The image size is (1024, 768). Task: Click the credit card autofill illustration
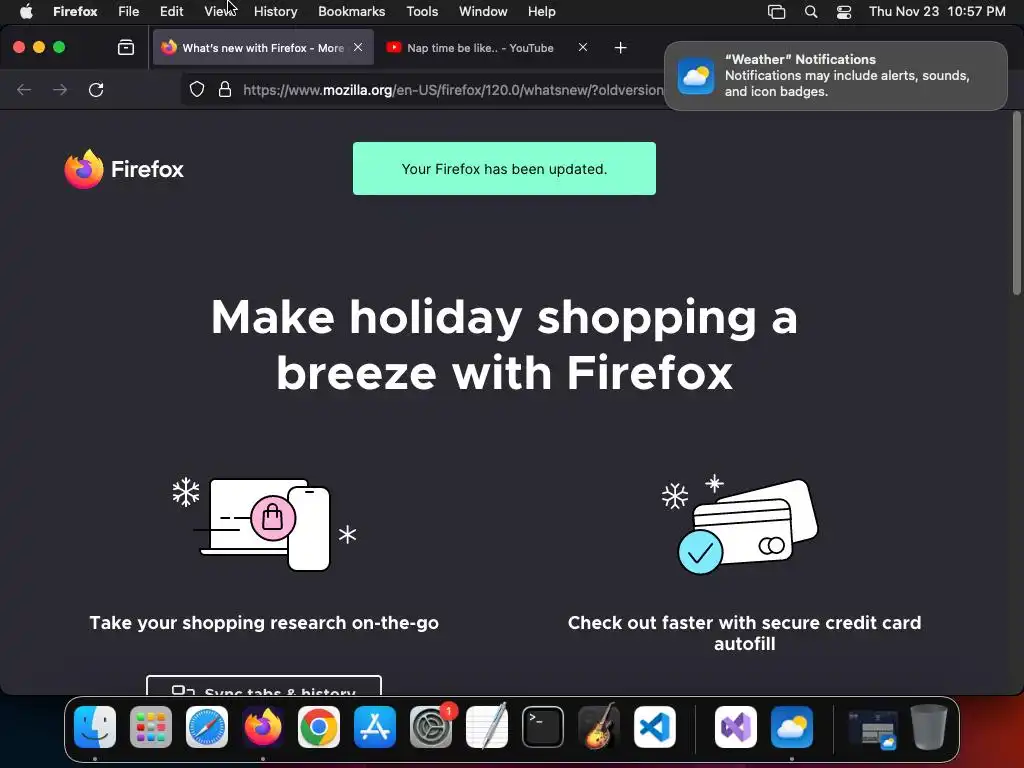(741, 525)
